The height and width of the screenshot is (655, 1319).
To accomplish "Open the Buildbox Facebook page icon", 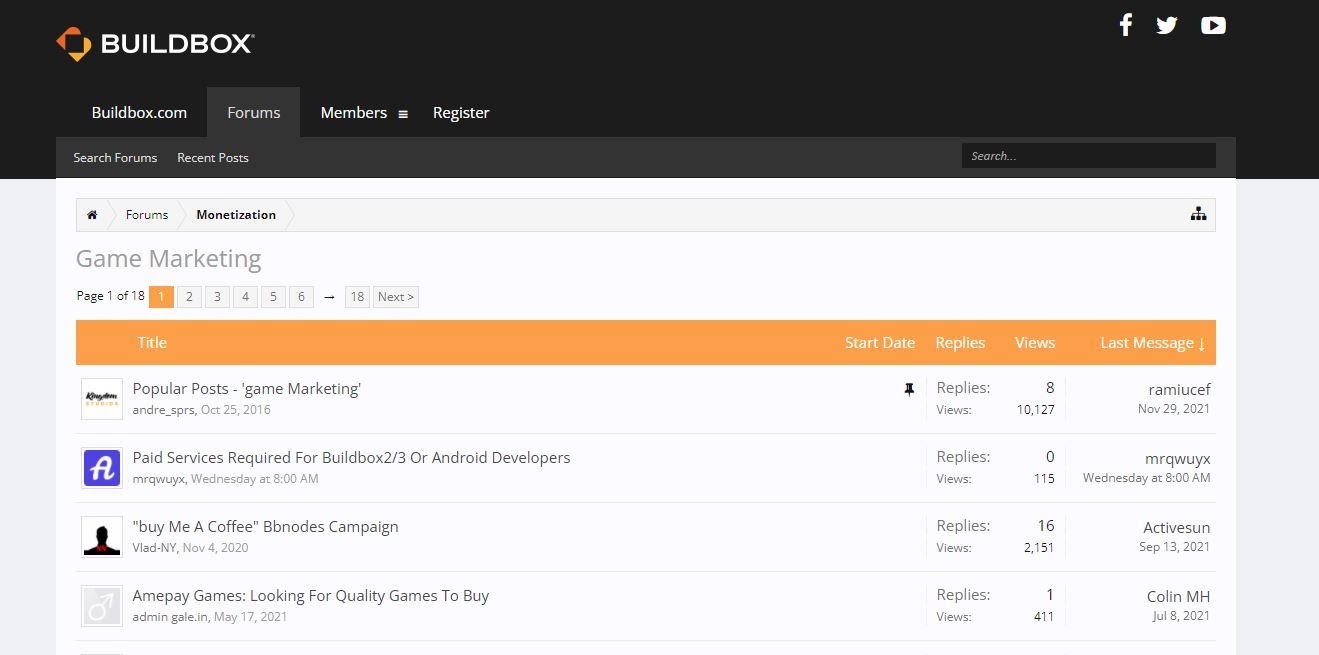I will pos(1125,25).
